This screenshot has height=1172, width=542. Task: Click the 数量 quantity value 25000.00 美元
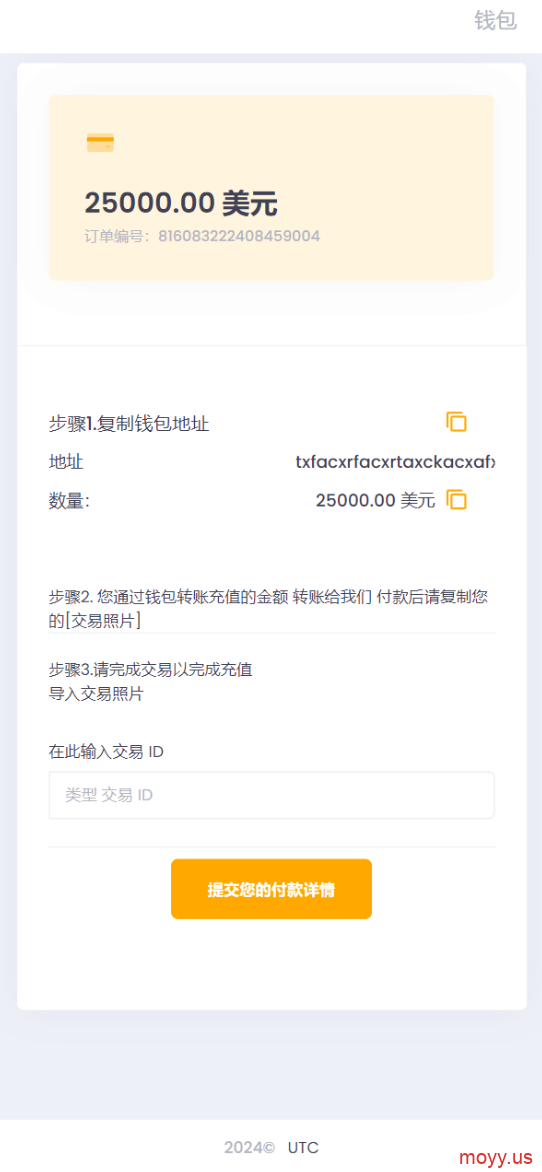[375, 501]
